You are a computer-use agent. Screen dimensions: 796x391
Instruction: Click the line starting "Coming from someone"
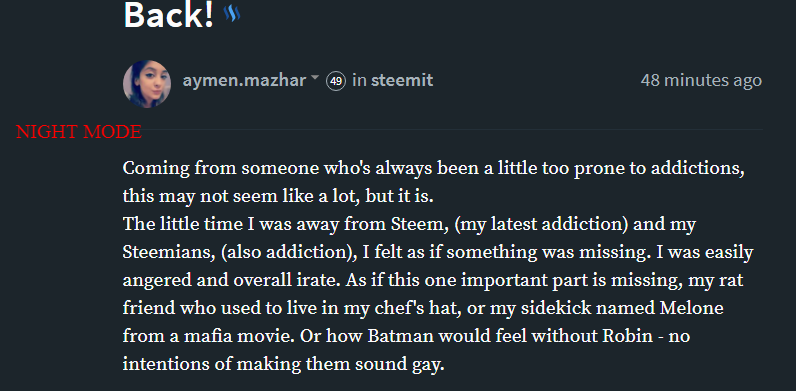[434, 169]
